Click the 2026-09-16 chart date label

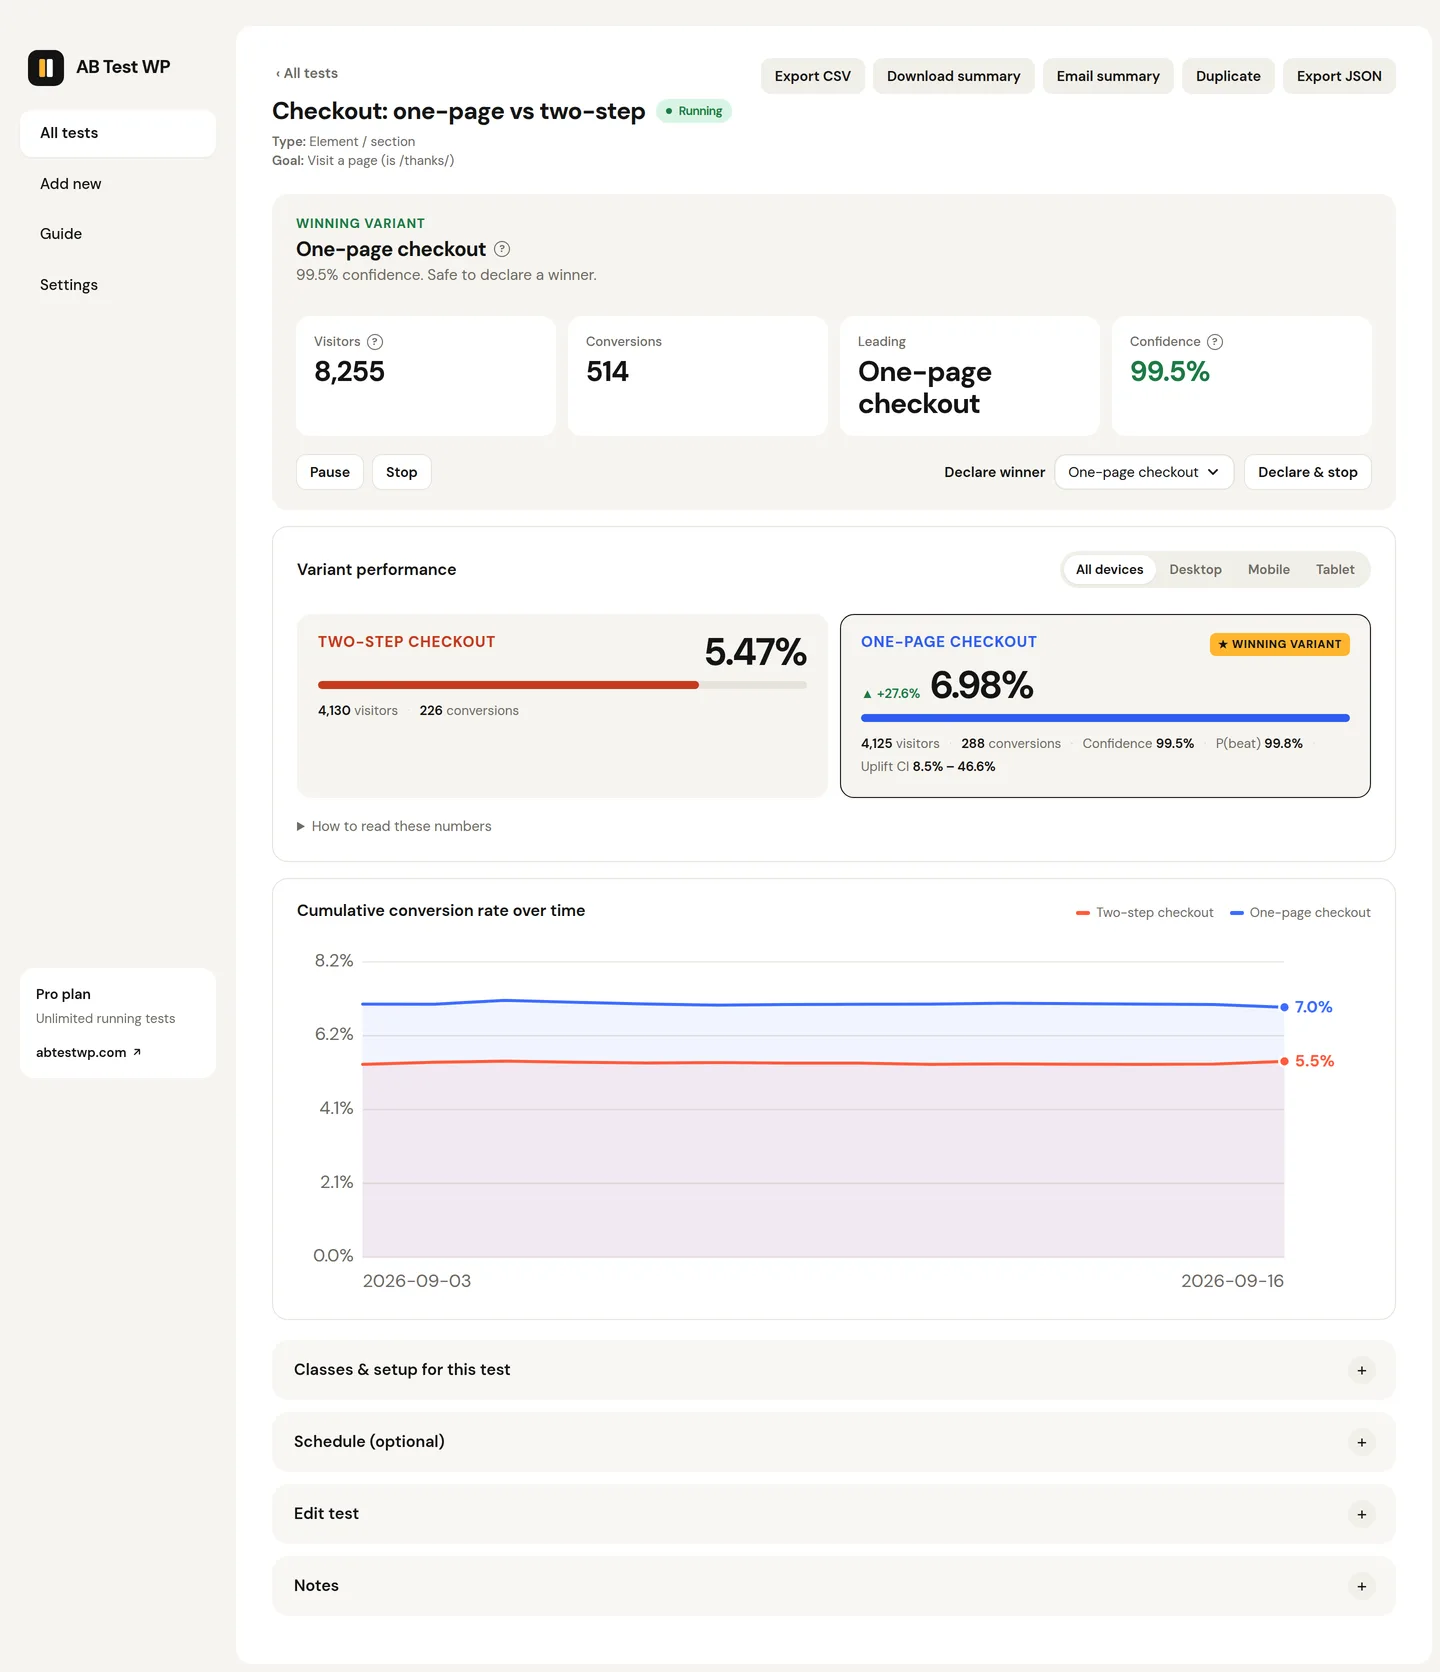pos(1232,1281)
